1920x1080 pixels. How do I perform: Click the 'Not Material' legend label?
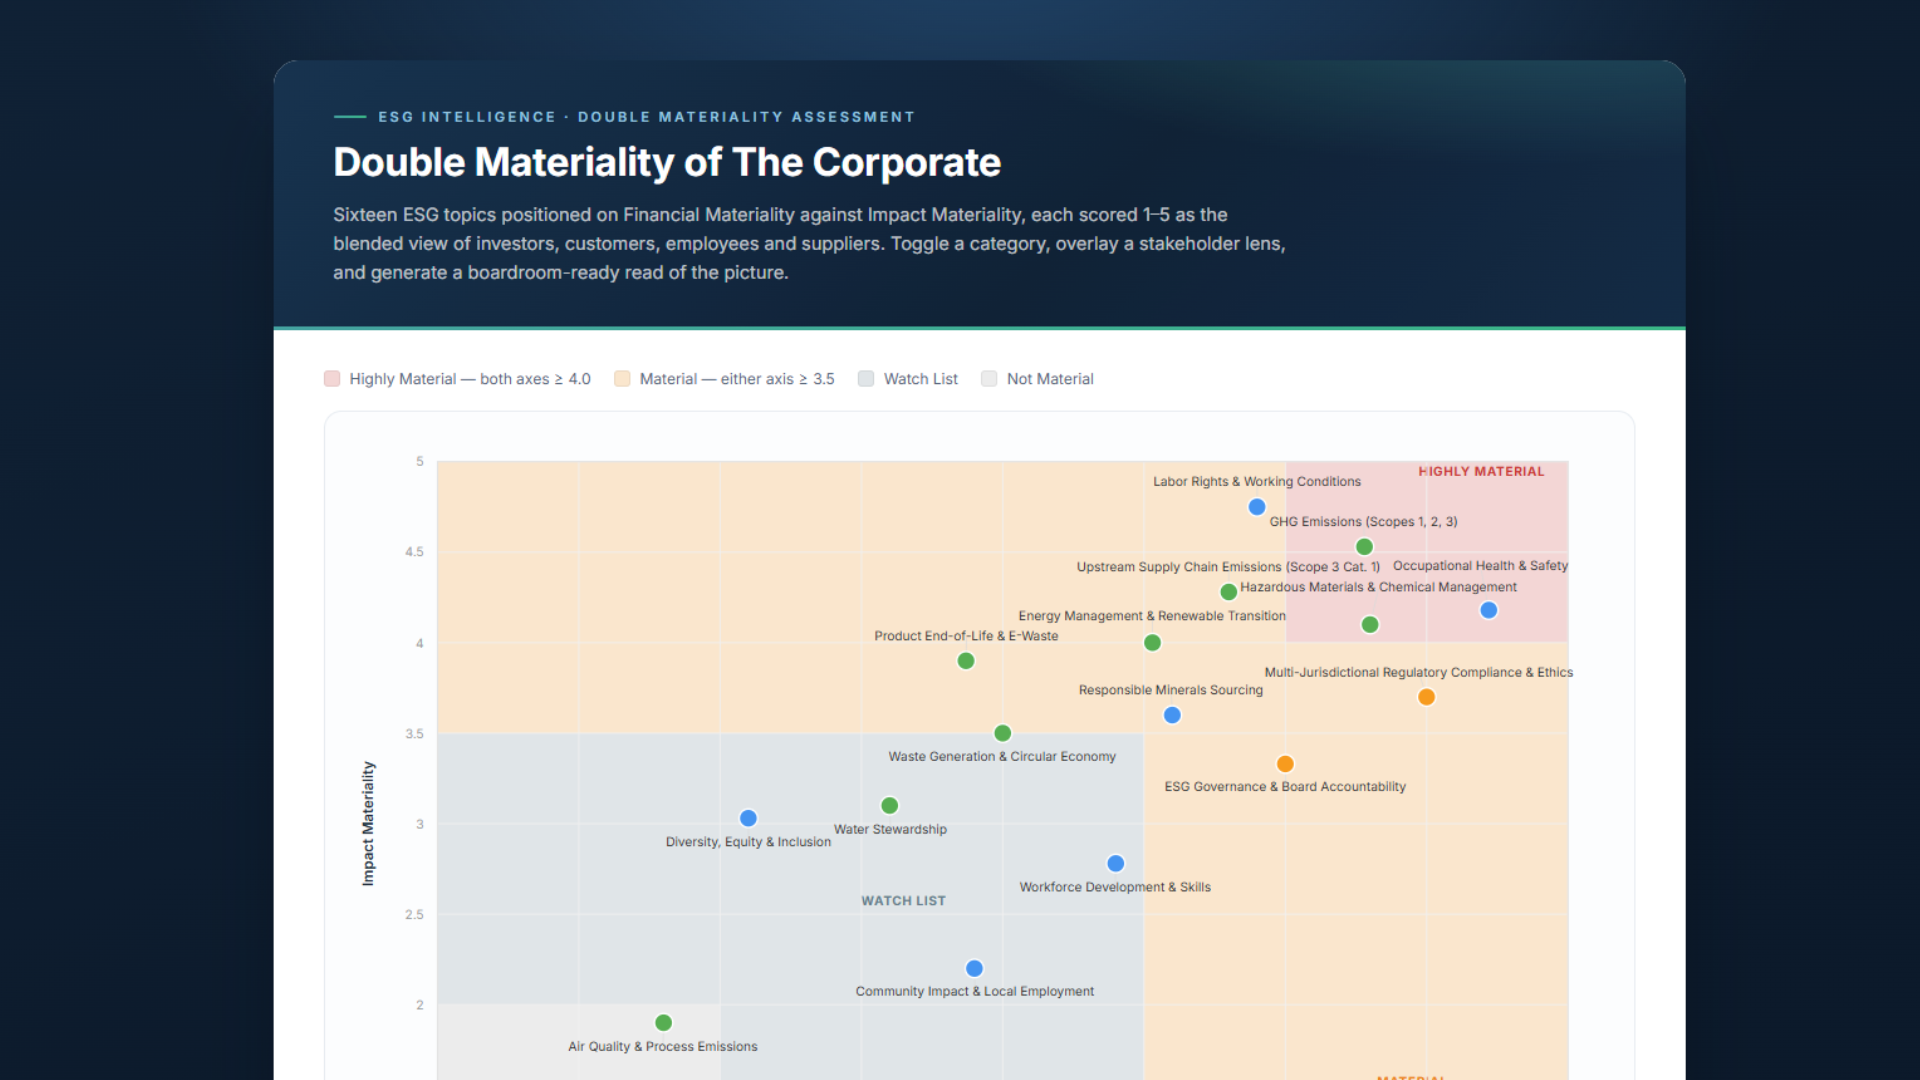(1050, 379)
